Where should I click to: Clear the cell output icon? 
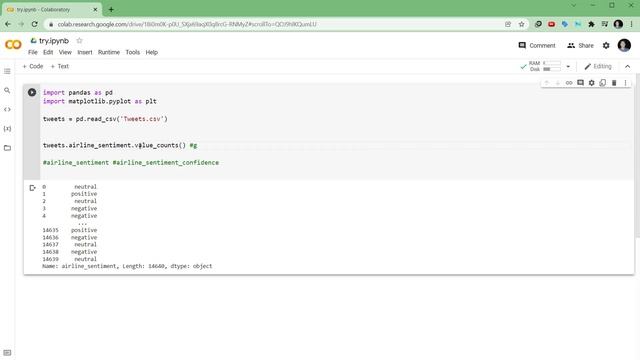tap(32, 188)
